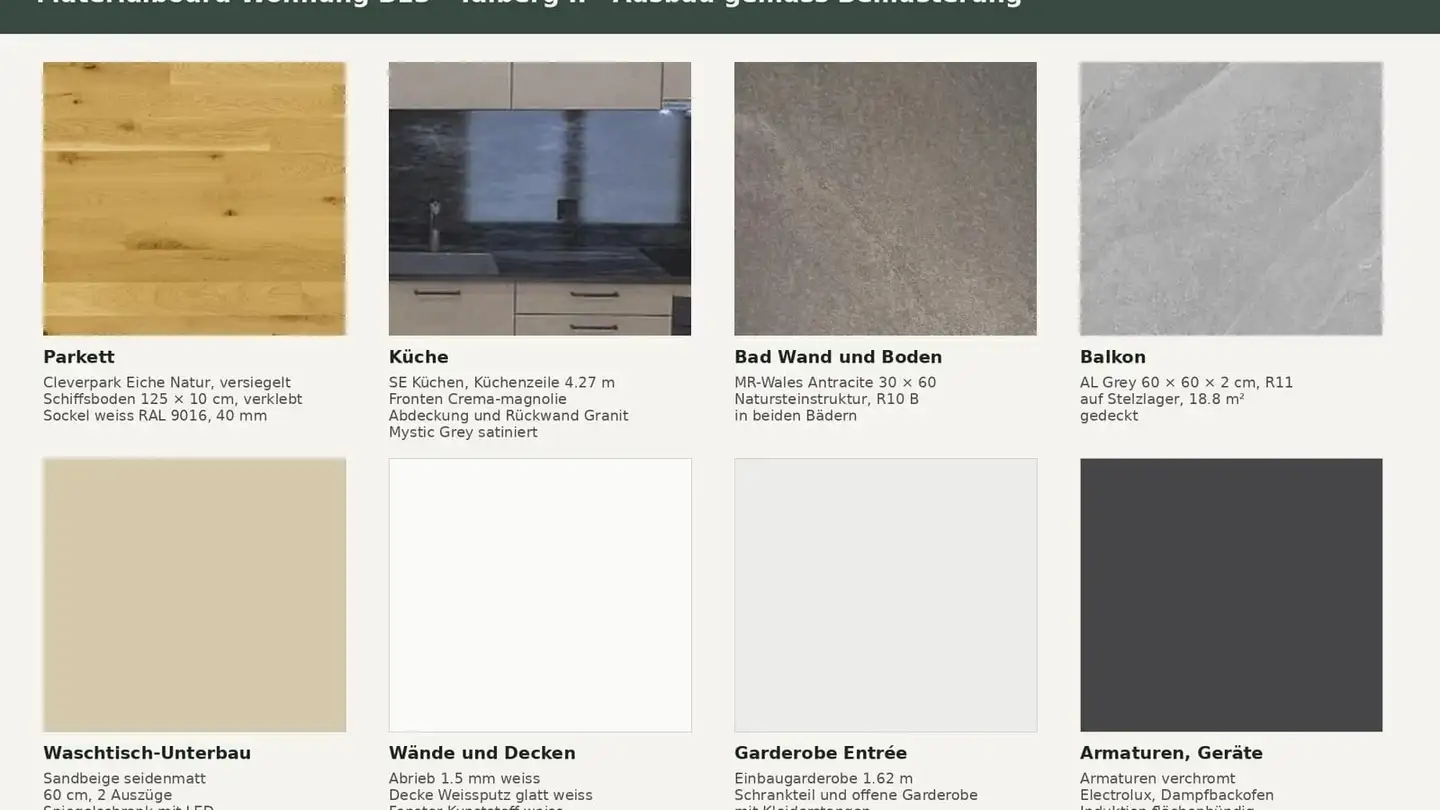Click the 'Balkon' heading
The width and height of the screenshot is (1440, 810).
[1113, 357]
